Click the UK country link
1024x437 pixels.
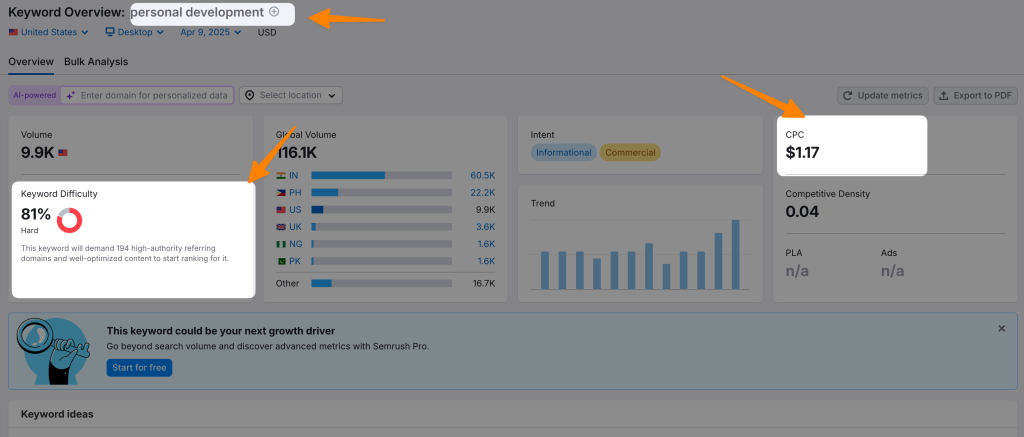coord(295,227)
